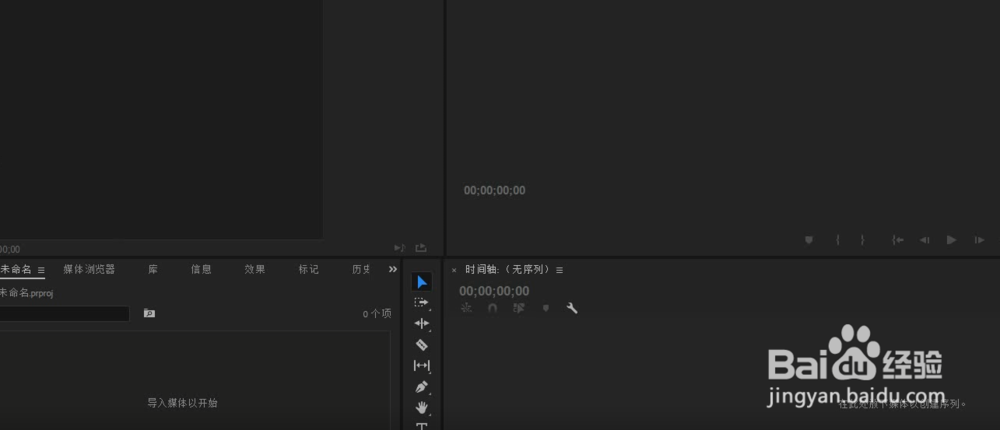Click the find-in-bin folder search icon
The height and width of the screenshot is (430, 1000).
149,313
